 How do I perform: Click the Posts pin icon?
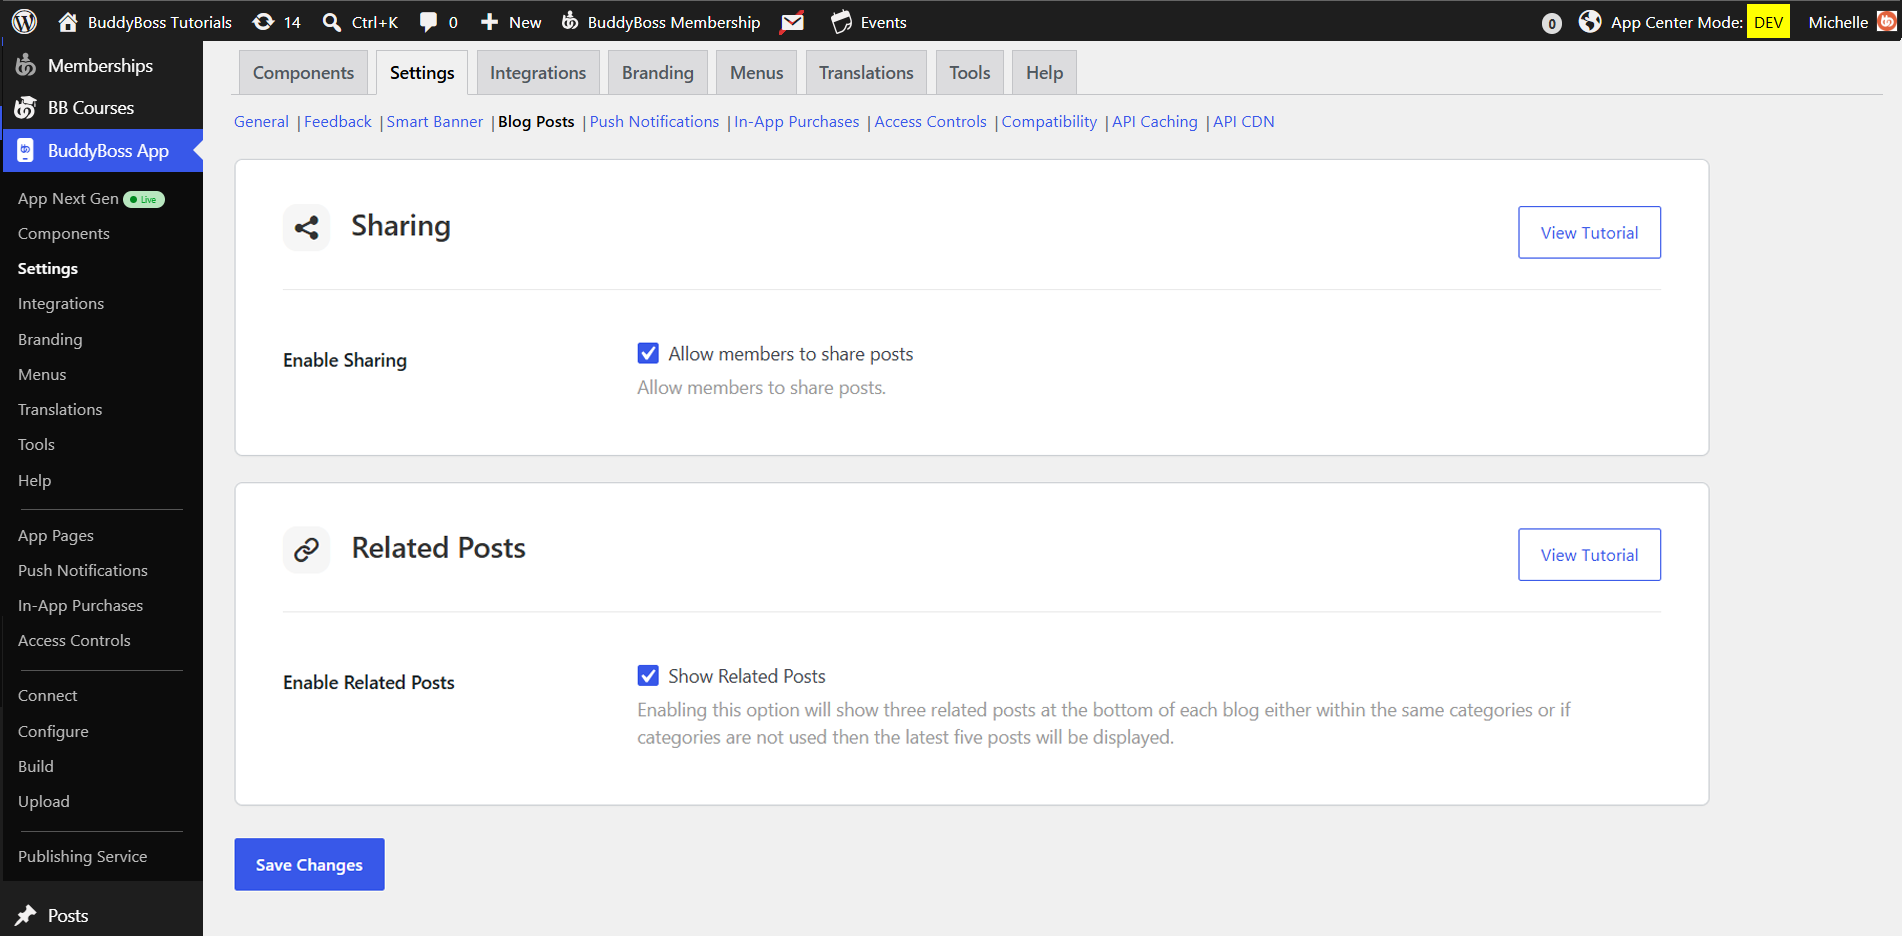point(26,915)
